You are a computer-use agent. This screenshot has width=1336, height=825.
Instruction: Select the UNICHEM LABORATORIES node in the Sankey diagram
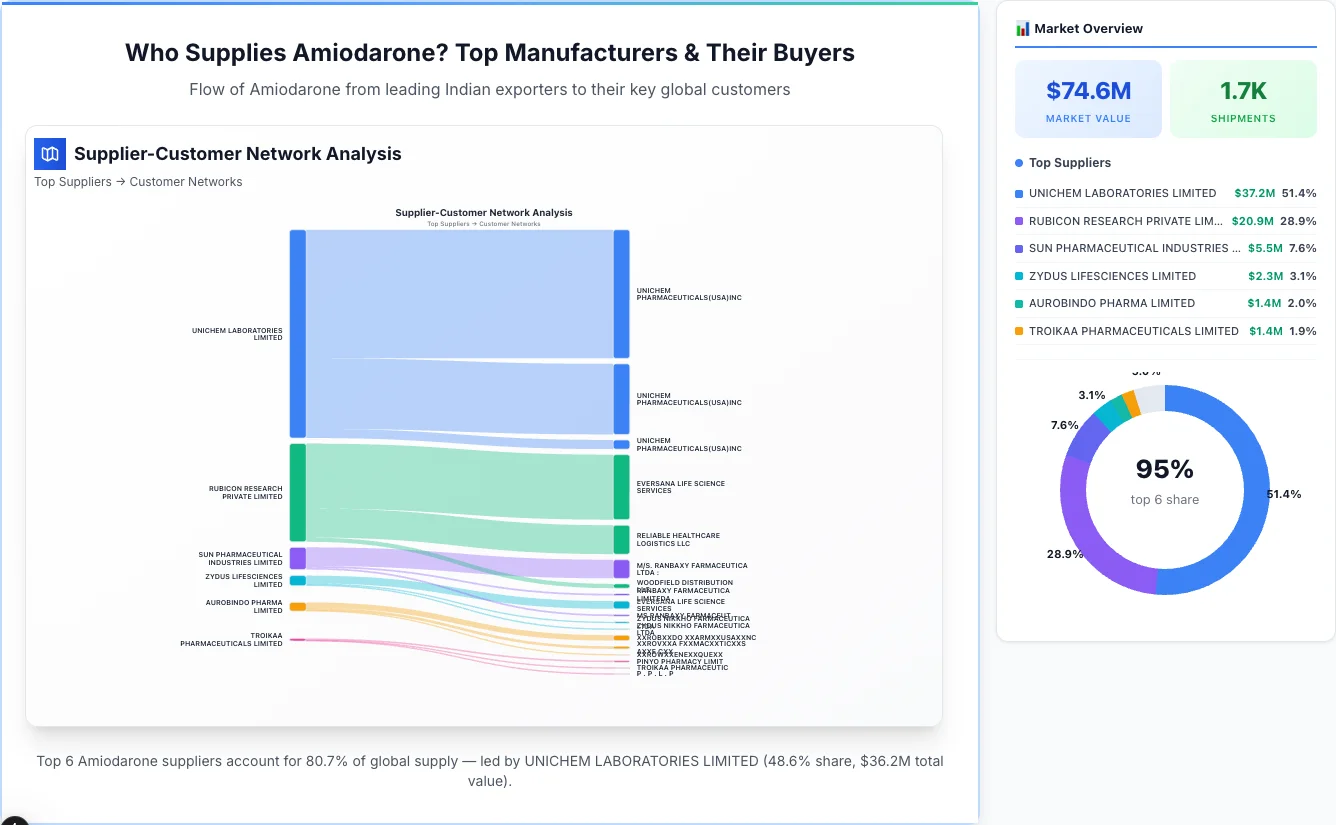tap(295, 333)
